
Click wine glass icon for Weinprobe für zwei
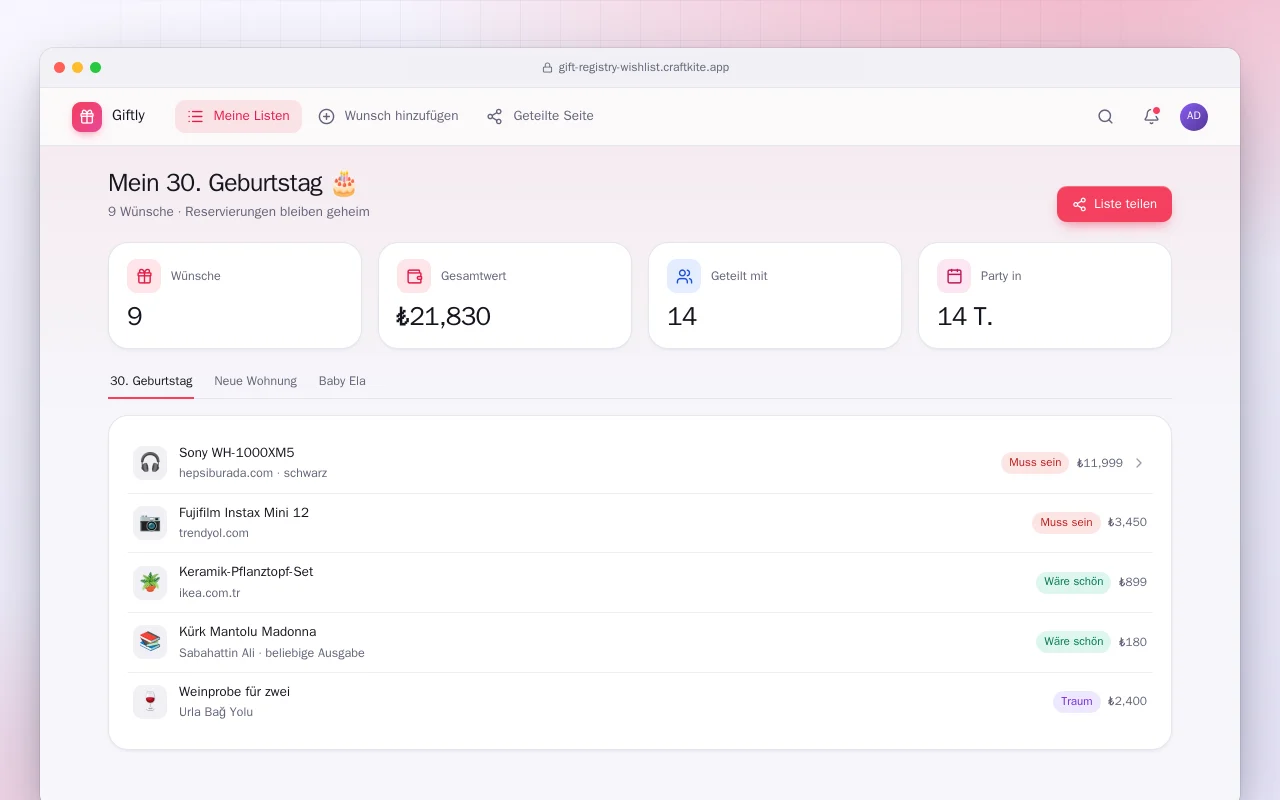coord(150,702)
